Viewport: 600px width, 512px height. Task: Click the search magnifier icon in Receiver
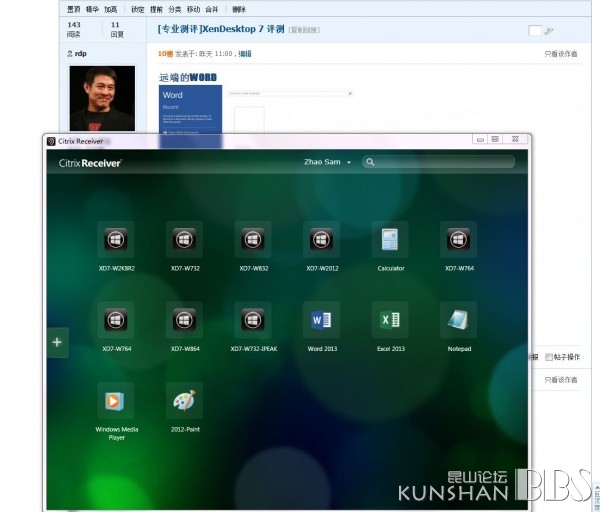[370, 162]
